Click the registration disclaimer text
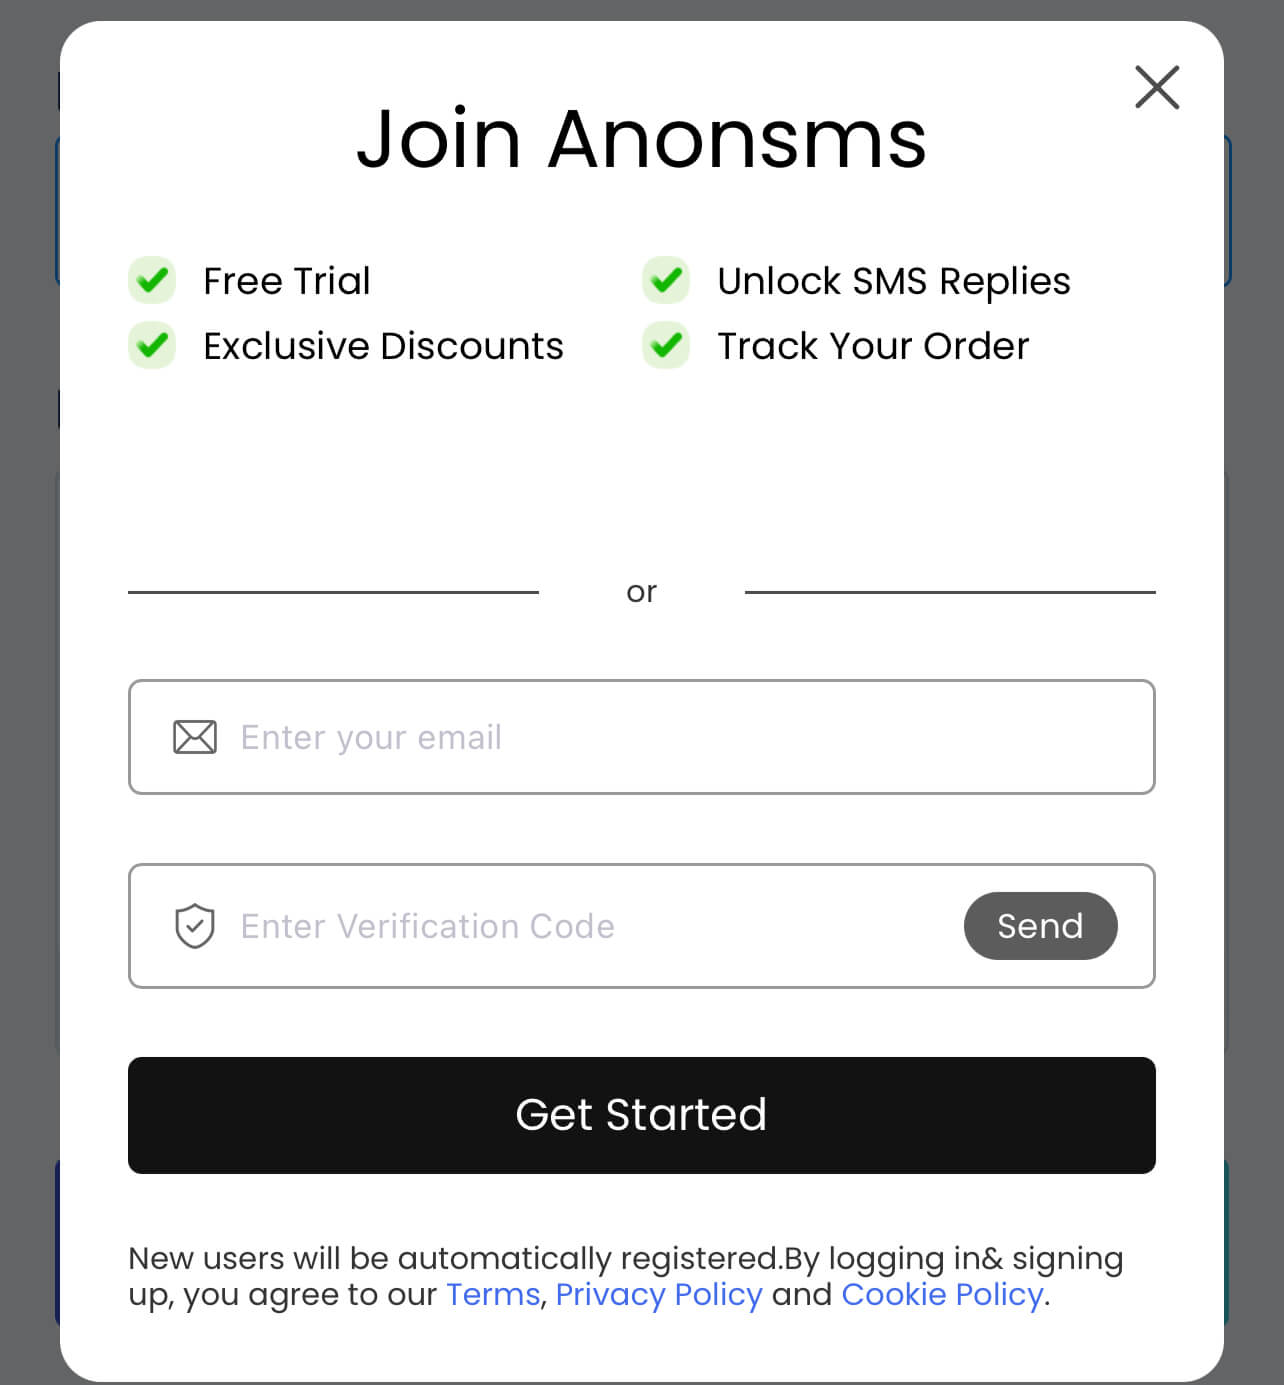This screenshot has width=1284, height=1385. pos(627,1276)
